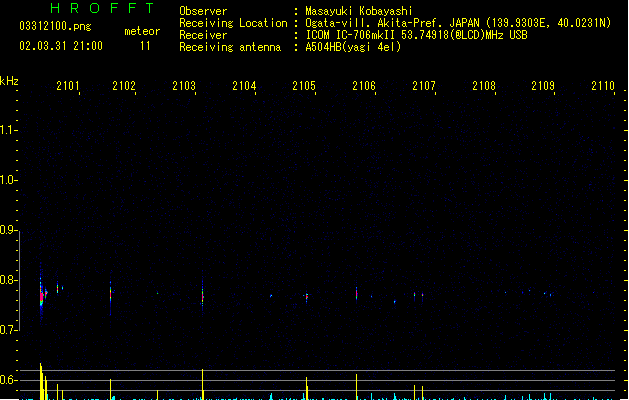
Task: Click the 0.7 kHz axis tick label
Action: 7,330
